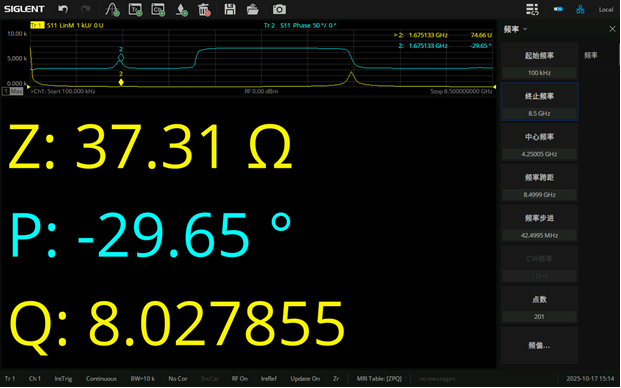This screenshot has height=388, width=621.
Task: Click the Redo arrow icon
Action: tap(86, 9)
